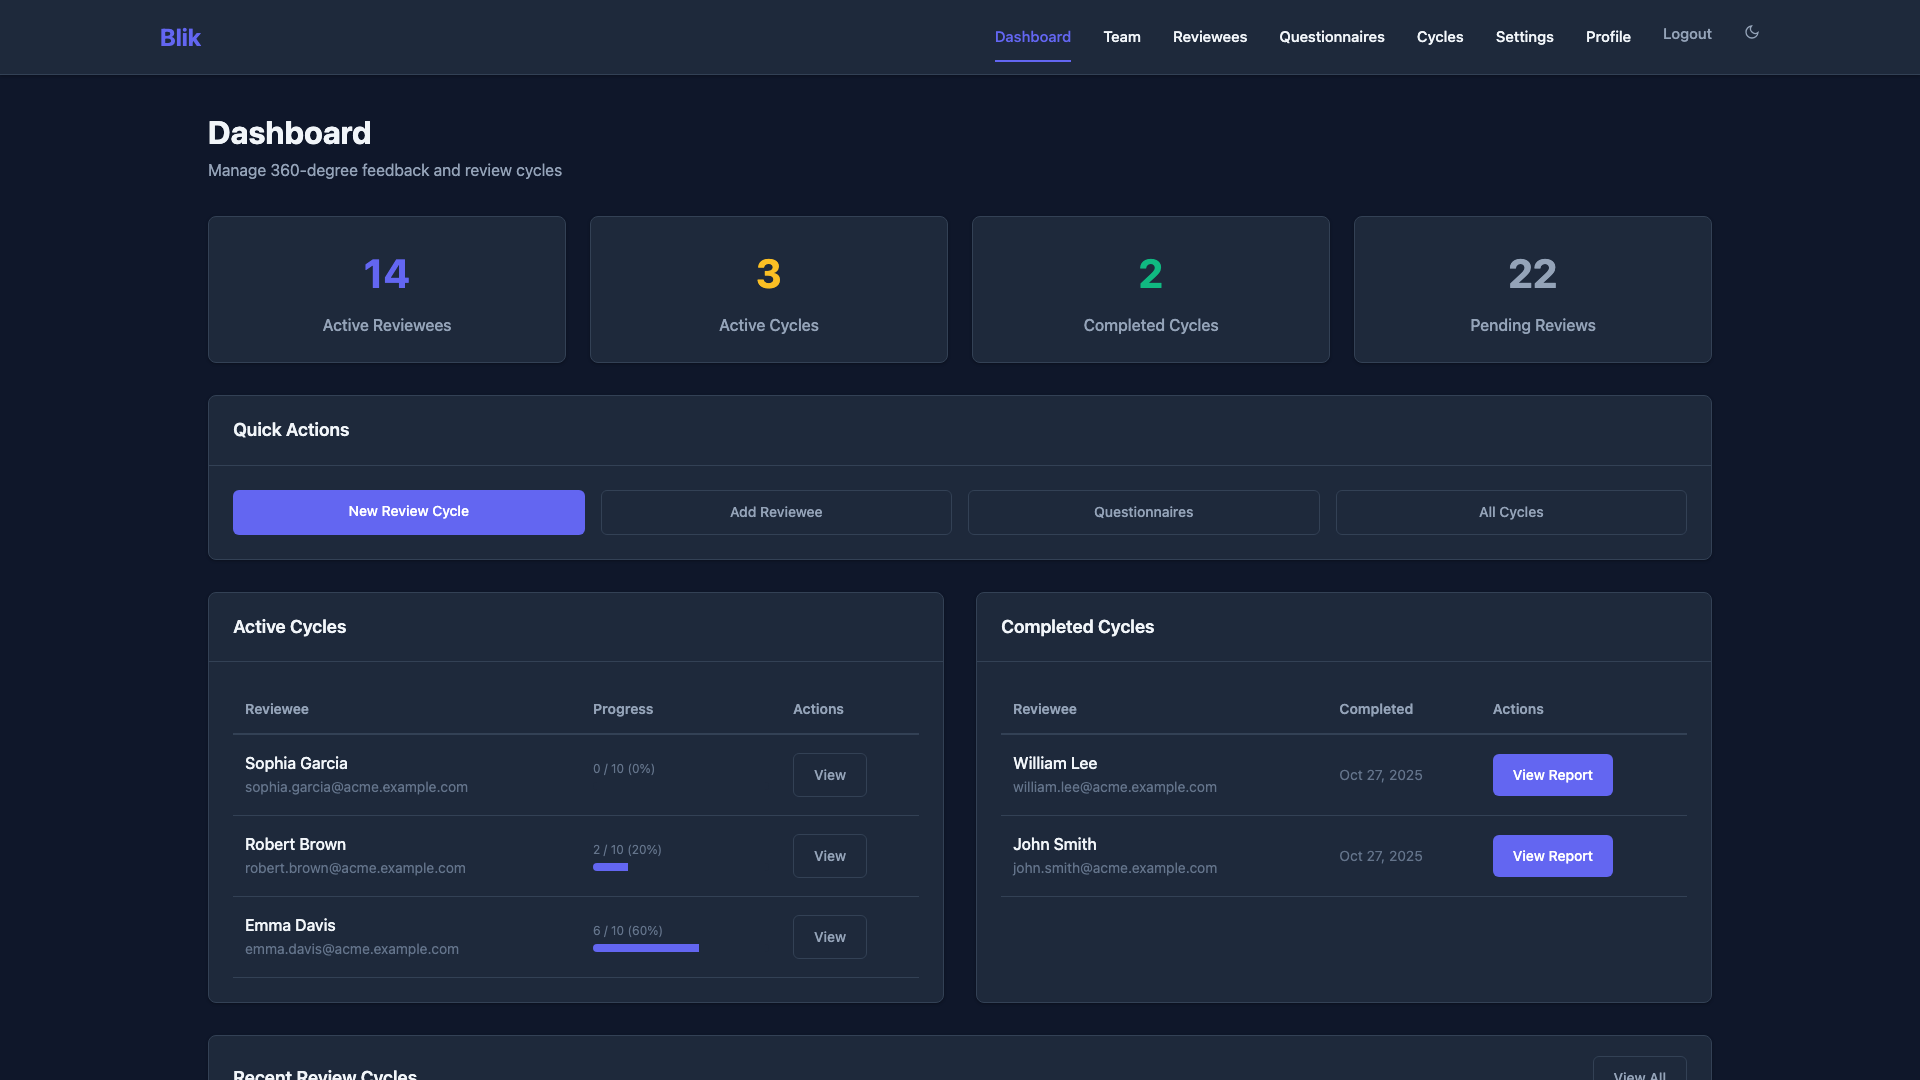View Emma Davis's review progress
Screen dimensions: 1920x1080
point(829,936)
